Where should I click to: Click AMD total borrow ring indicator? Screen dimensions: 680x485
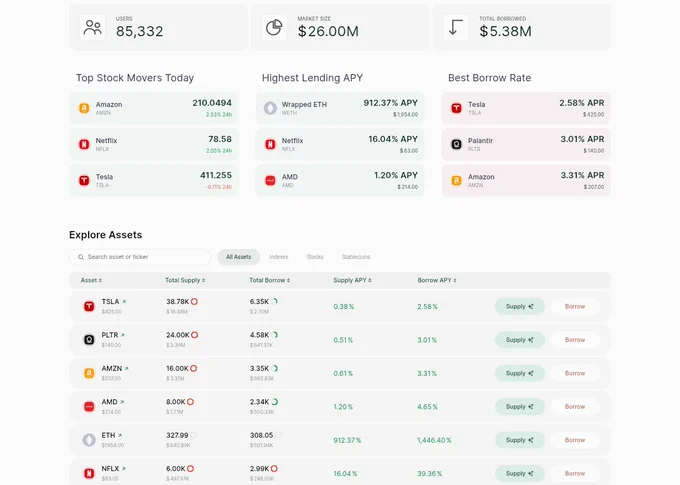tap(275, 402)
